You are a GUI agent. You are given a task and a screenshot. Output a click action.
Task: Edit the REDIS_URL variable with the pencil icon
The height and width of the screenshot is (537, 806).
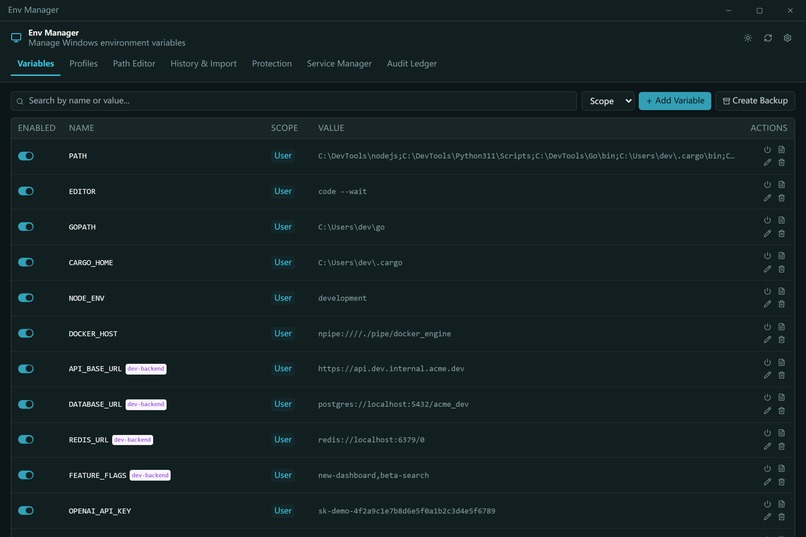tap(767, 446)
